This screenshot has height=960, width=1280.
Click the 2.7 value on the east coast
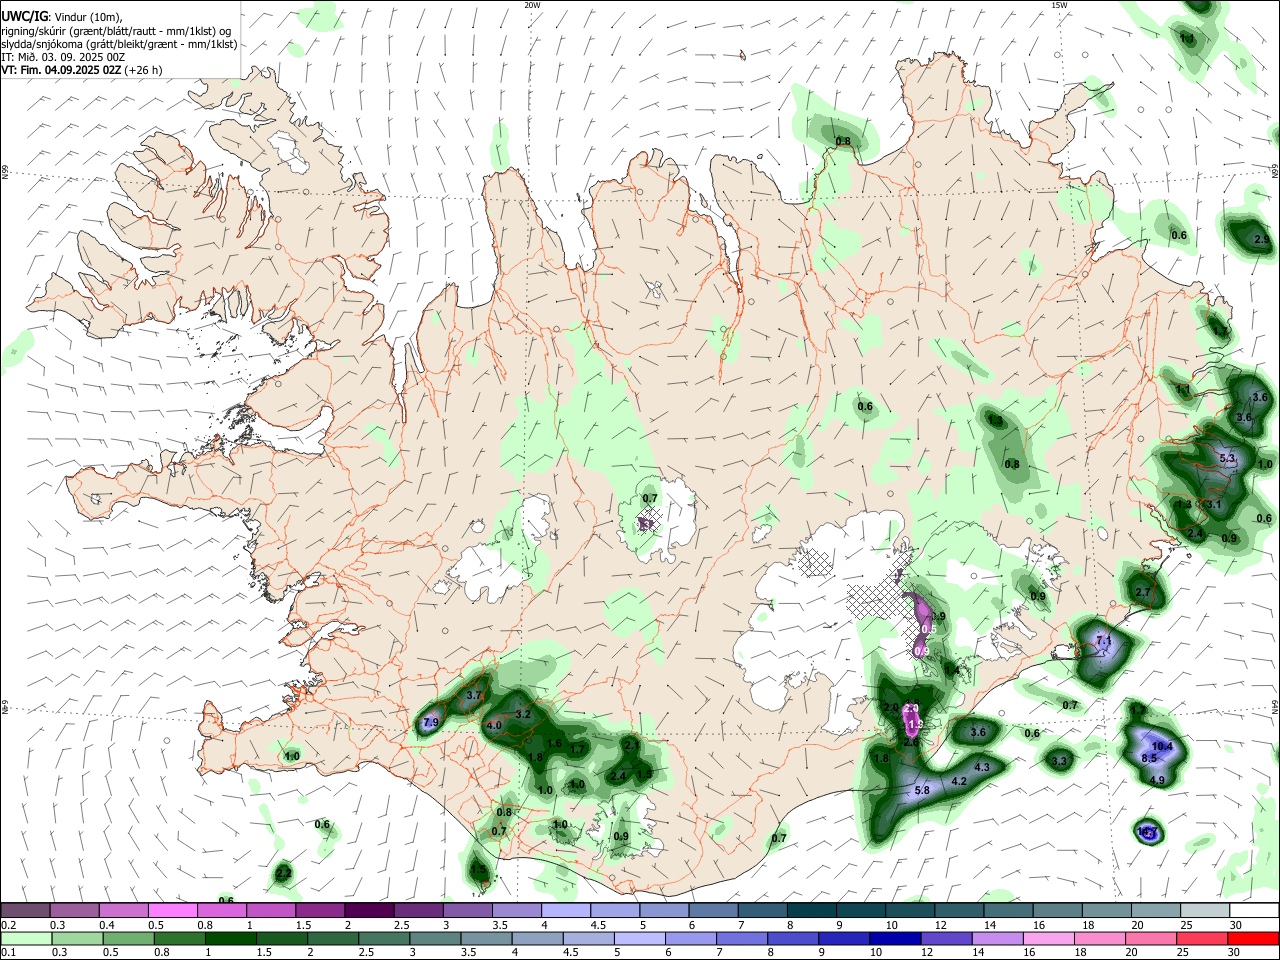coord(1143,593)
